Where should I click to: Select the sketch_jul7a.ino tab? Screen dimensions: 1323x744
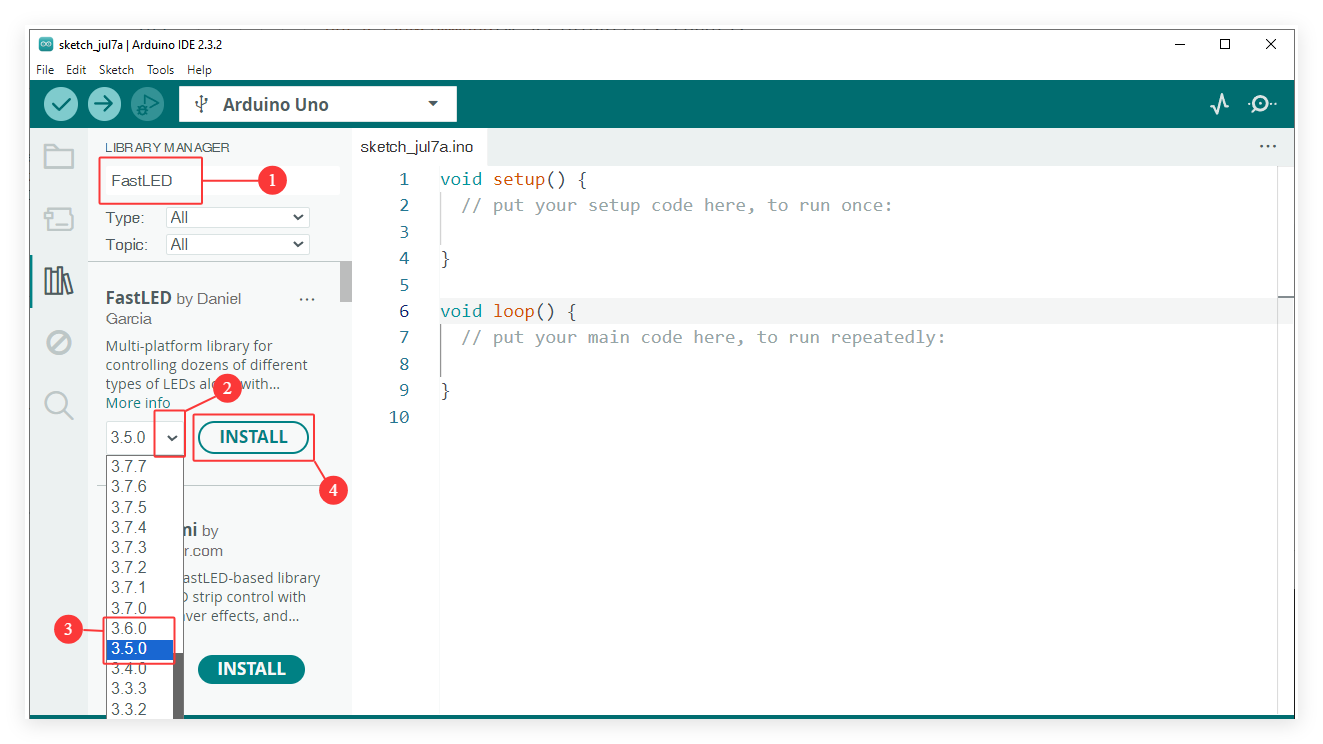417,146
